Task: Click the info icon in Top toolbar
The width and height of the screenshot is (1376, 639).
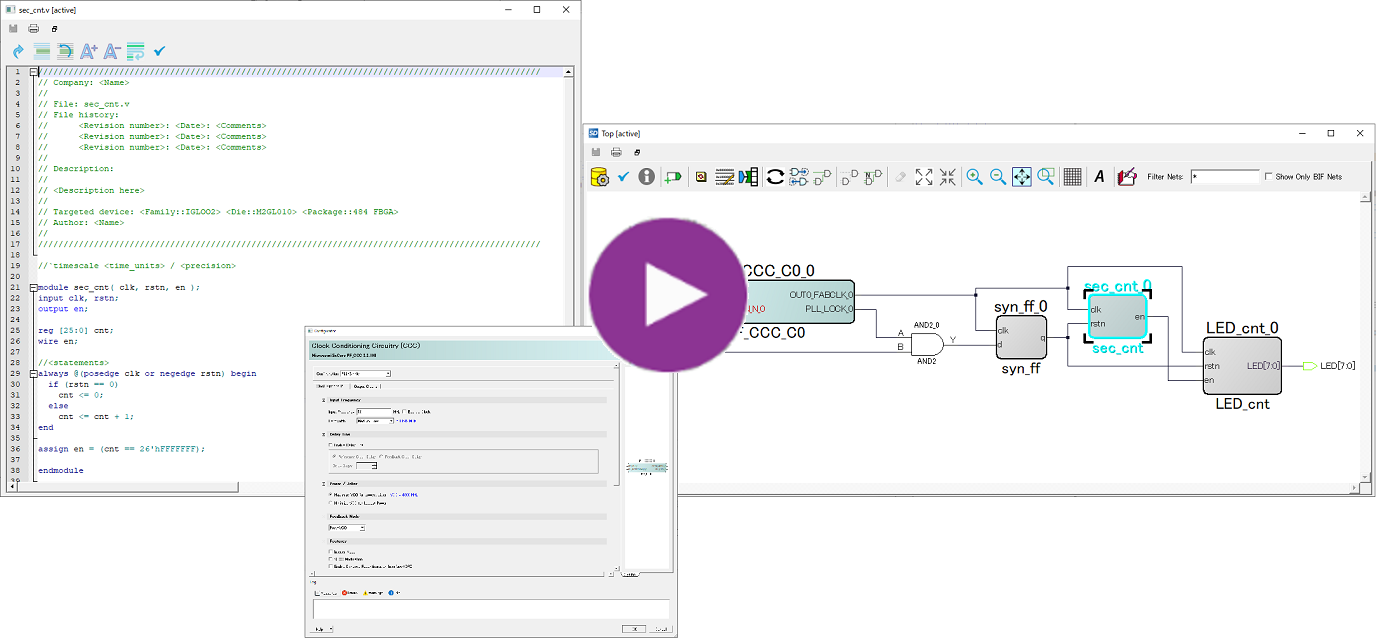Action: tap(646, 177)
